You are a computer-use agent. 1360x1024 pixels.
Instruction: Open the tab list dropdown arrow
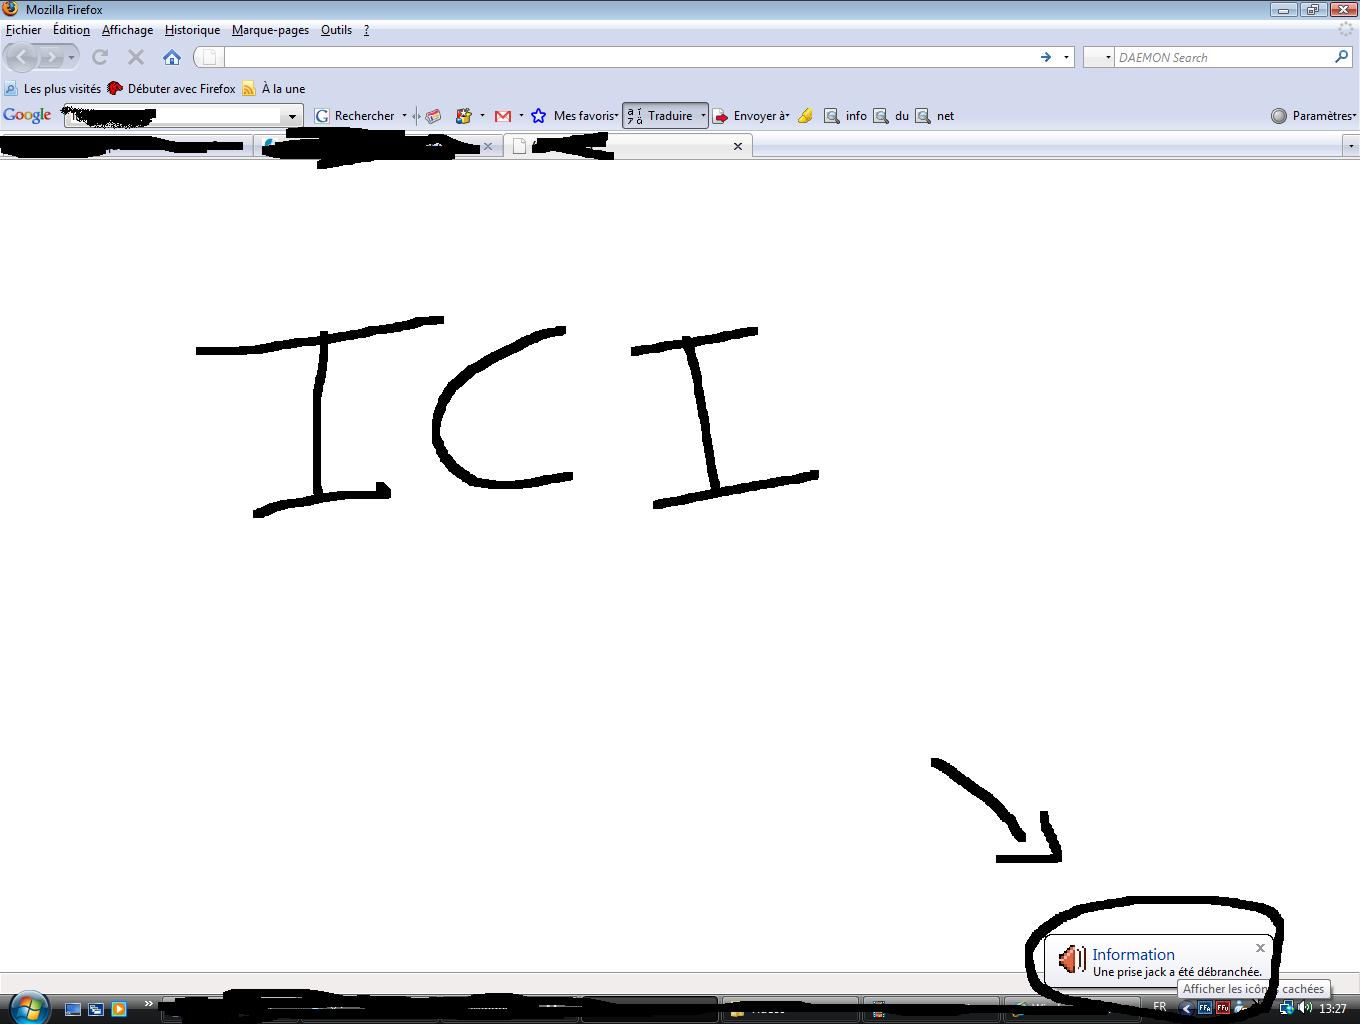(x=1351, y=146)
